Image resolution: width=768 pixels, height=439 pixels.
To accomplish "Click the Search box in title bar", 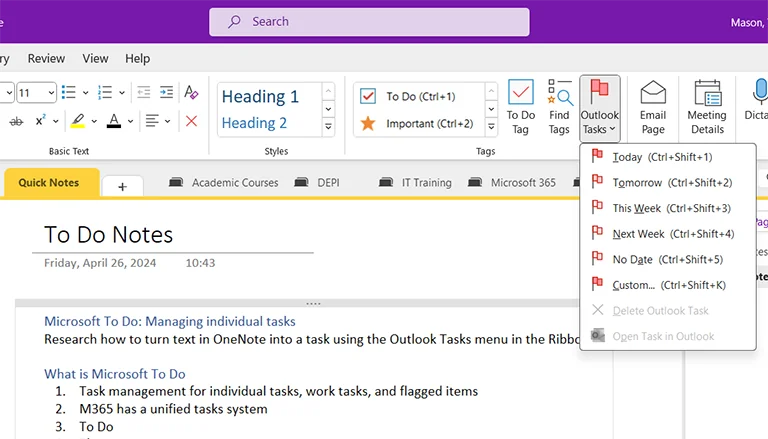I will point(369,22).
